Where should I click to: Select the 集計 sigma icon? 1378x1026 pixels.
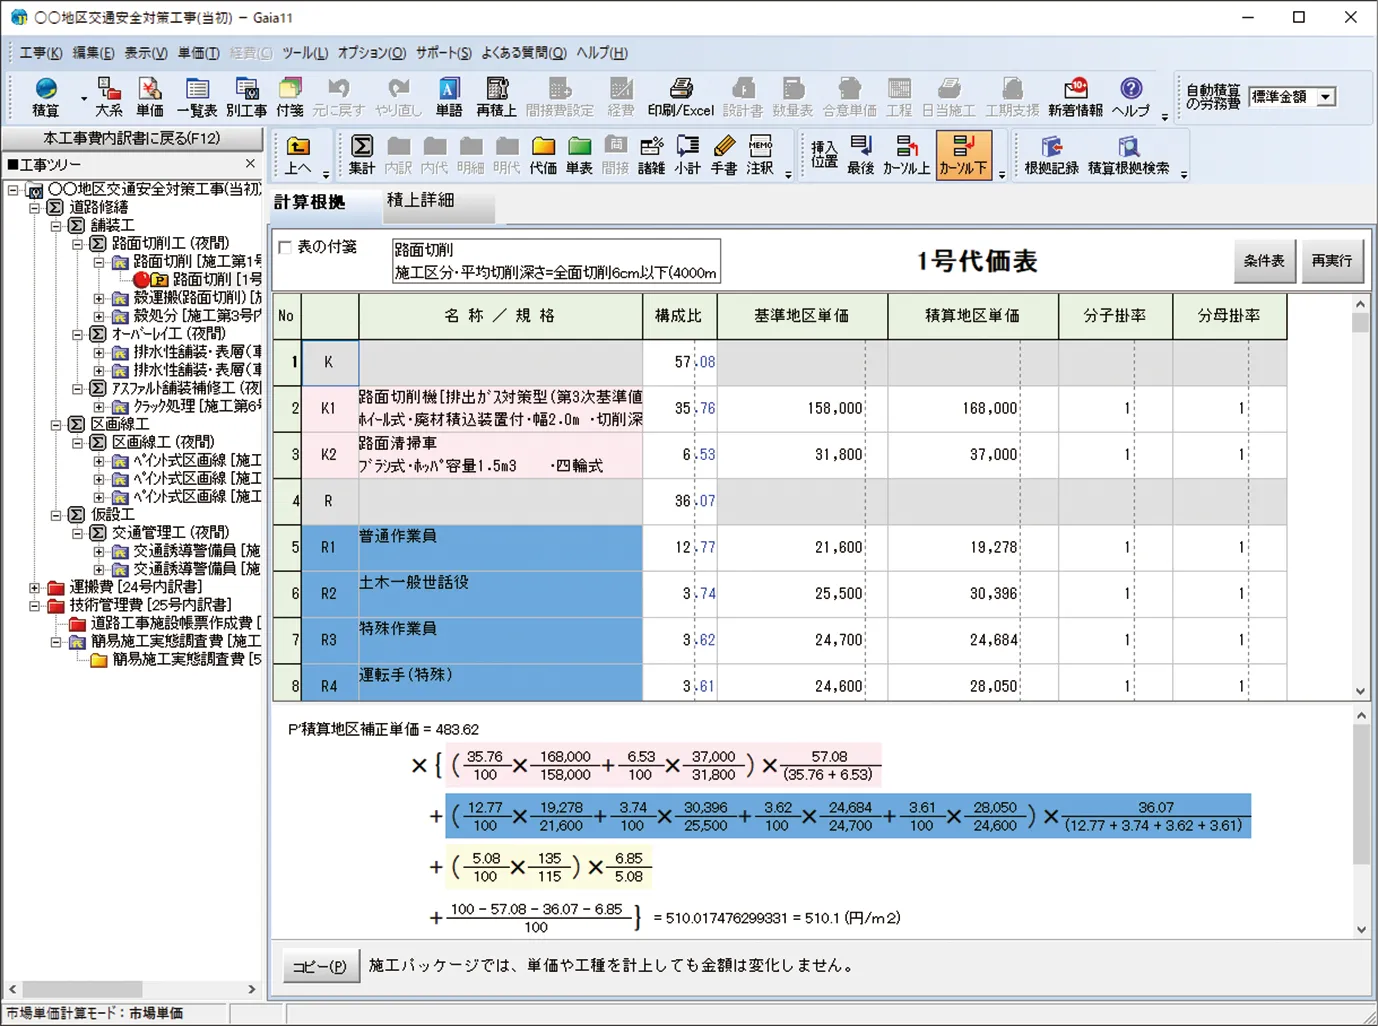point(362,155)
